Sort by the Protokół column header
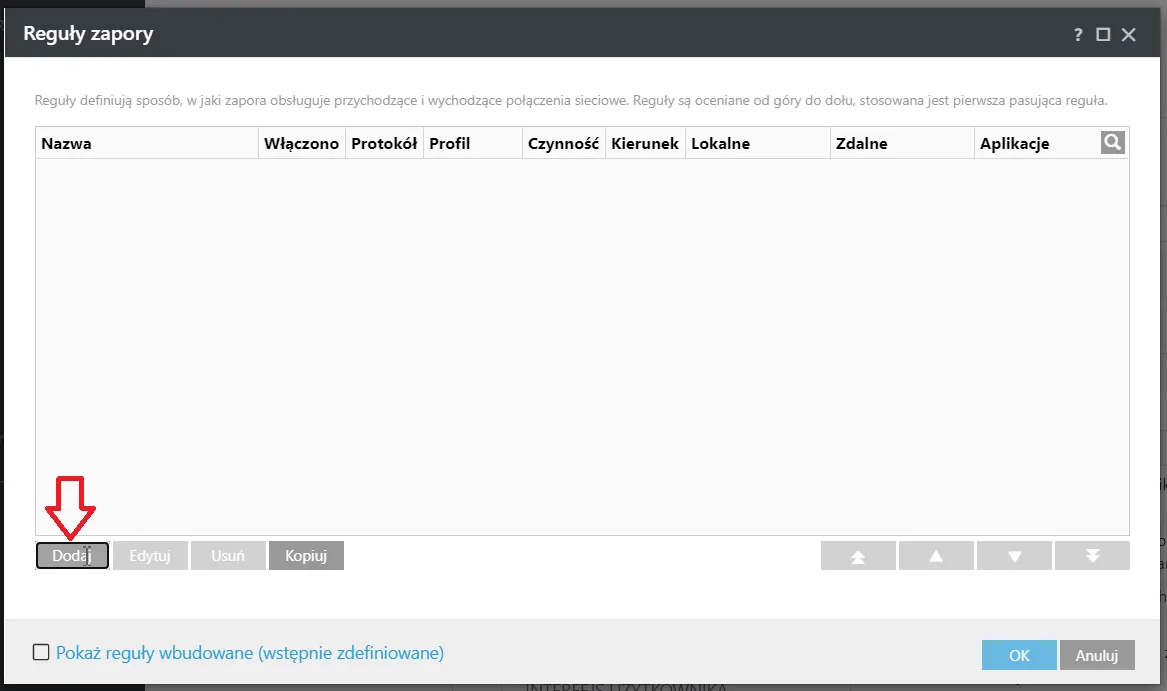 384,143
